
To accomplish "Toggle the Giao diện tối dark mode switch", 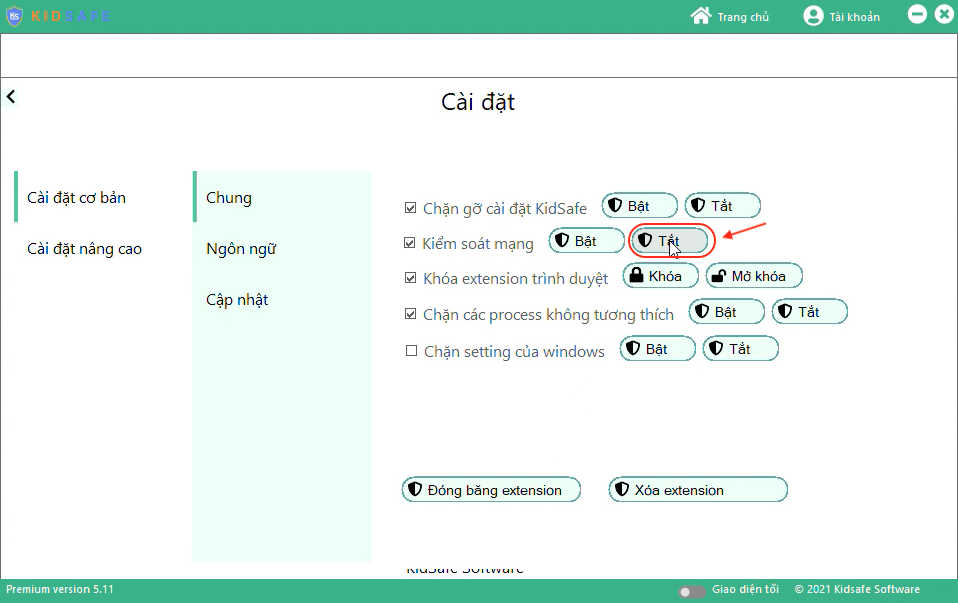I will click(x=691, y=591).
